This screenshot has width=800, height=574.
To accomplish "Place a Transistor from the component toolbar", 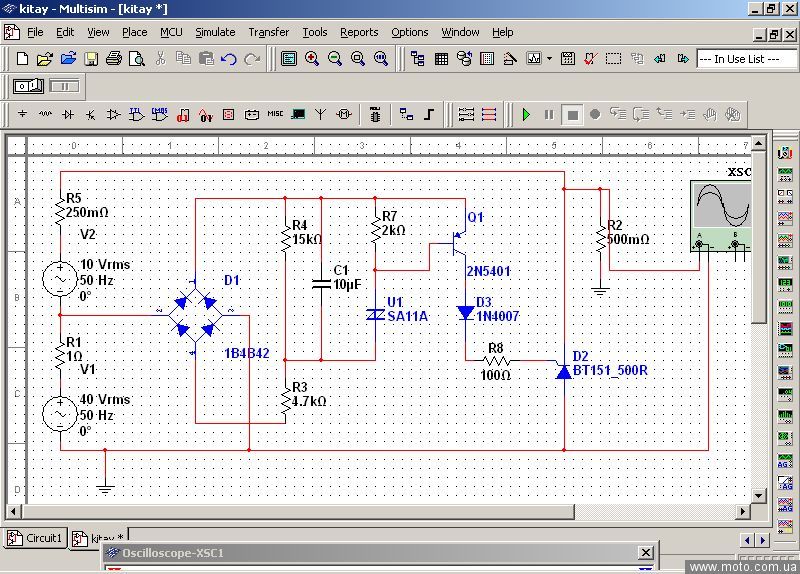I will pos(91,114).
